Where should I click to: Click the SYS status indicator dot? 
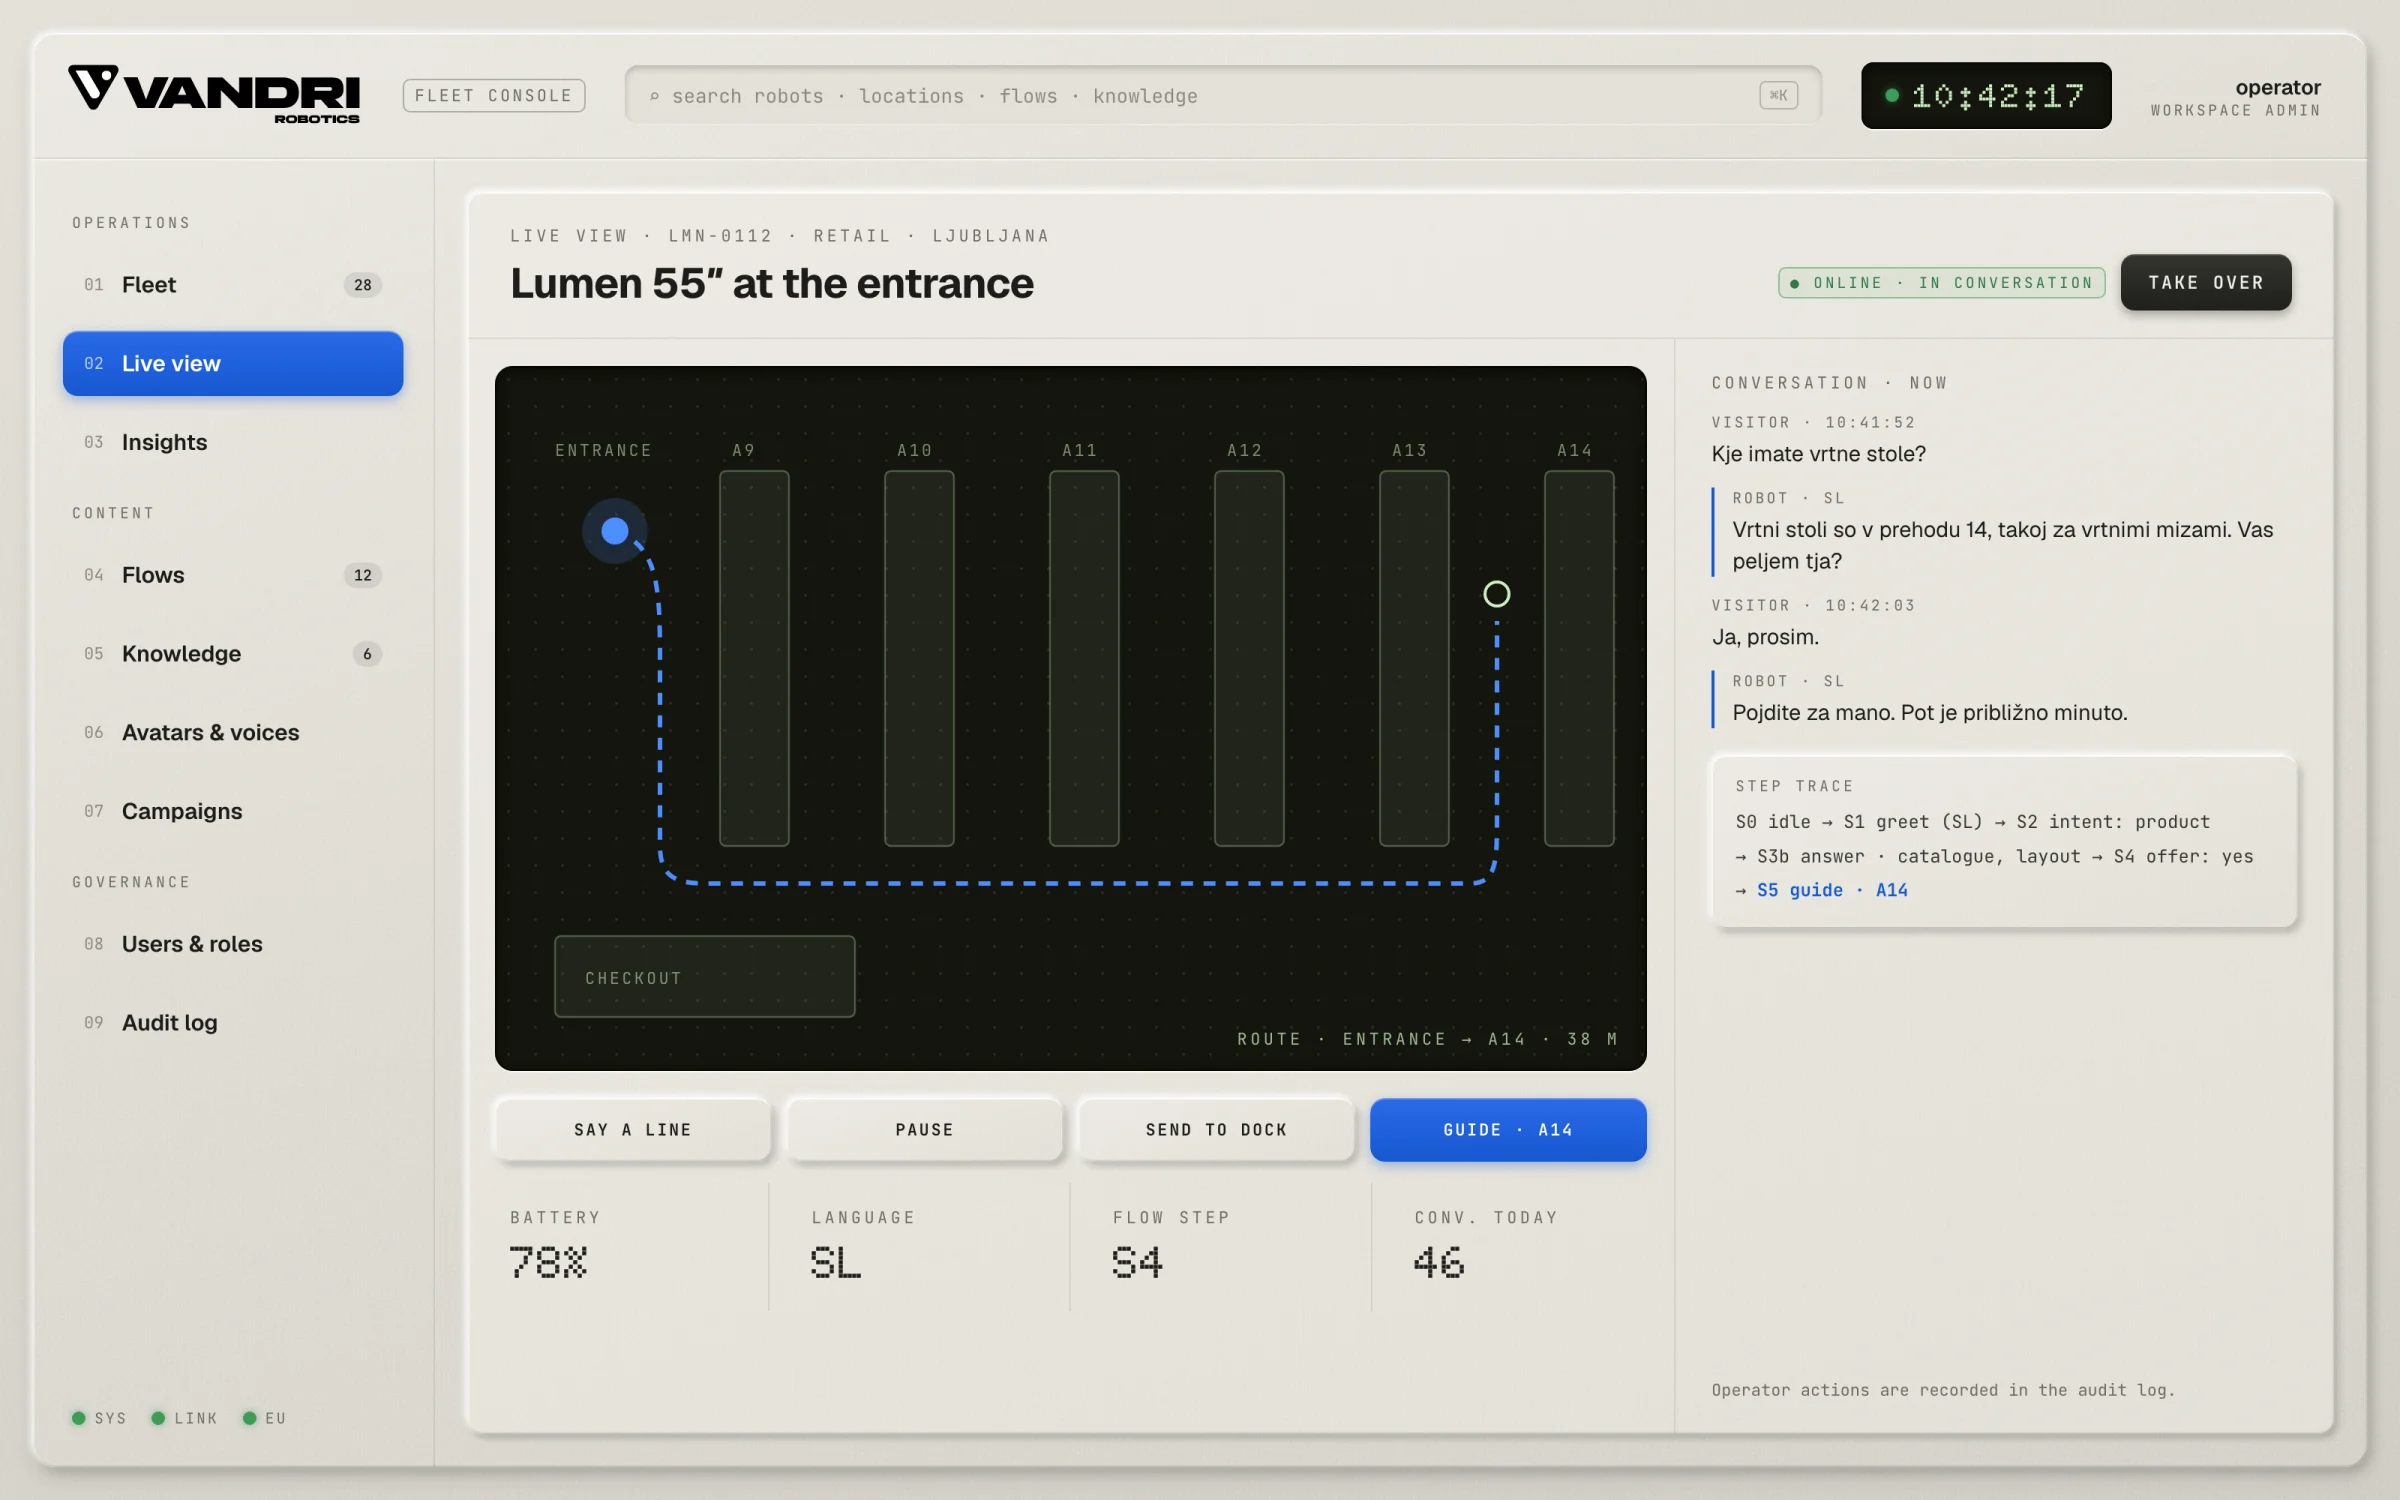[79, 1418]
